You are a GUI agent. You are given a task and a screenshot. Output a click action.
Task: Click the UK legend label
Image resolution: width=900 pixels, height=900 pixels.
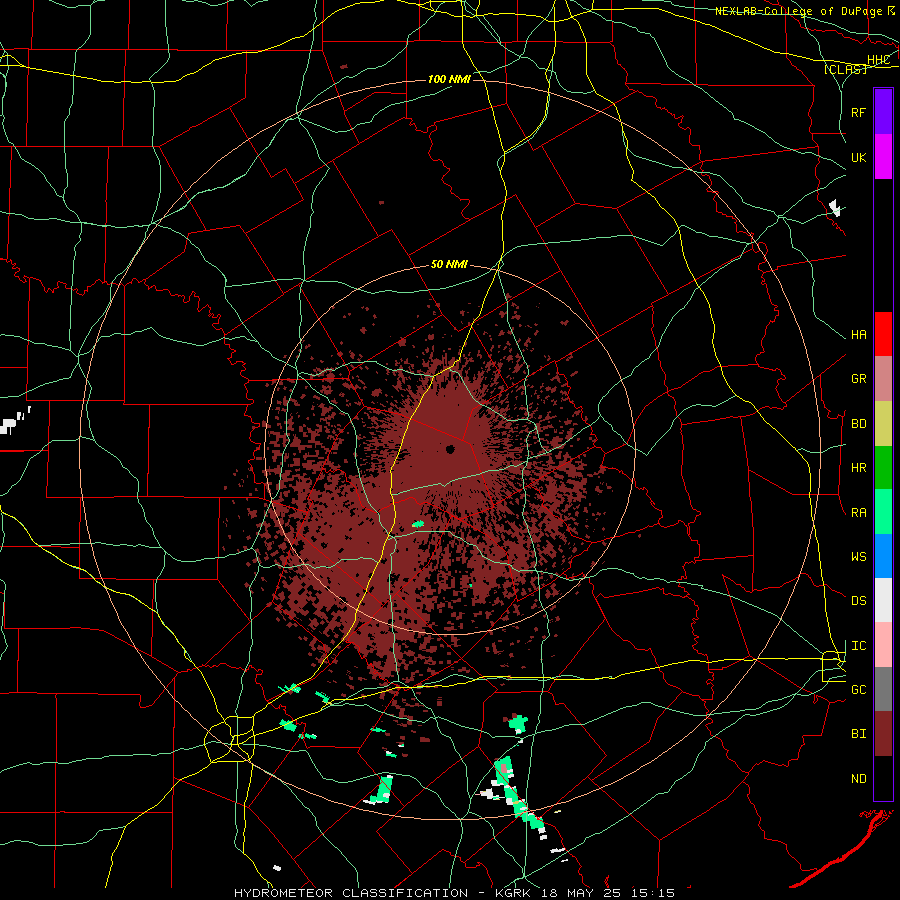pos(859,157)
